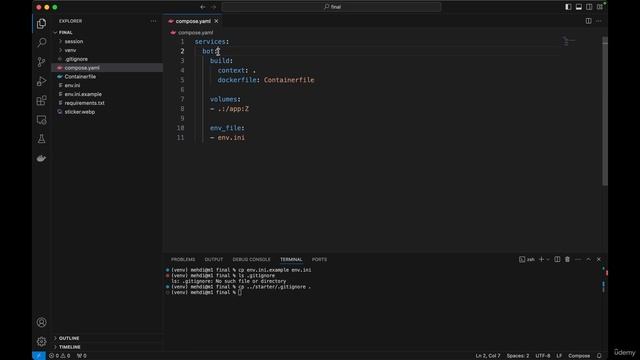Change encoding via UTF-8 status item
The width and height of the screenshot is (640, 360).
(x=543, y=356)
